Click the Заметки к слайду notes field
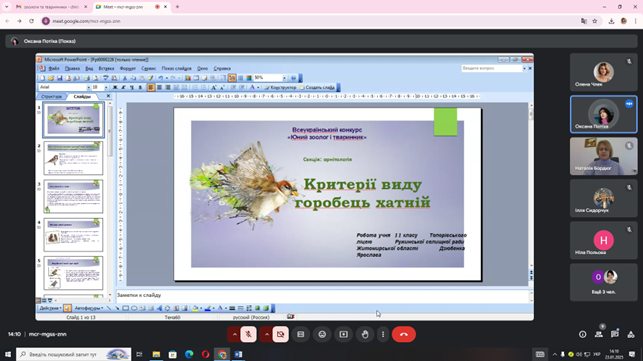Viewport: 643px width, 361px height. [x=323, y=295]
